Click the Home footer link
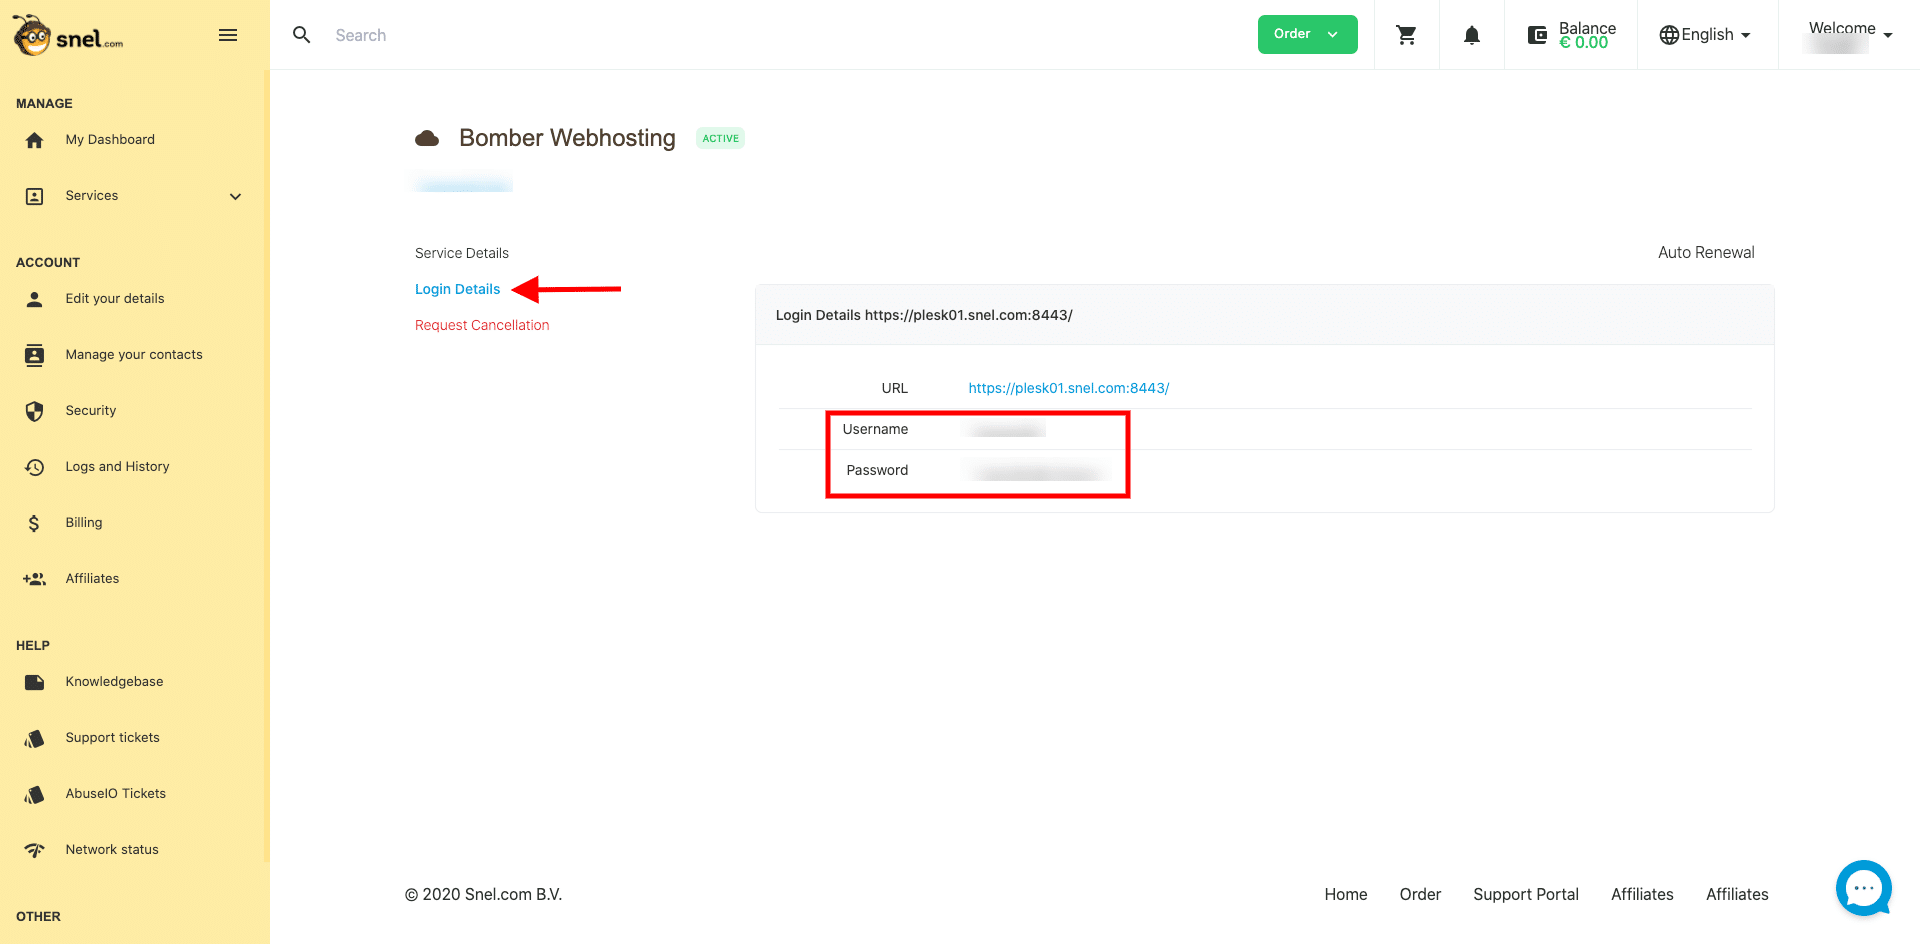The image size is (1920, 944). (1346, 894)
